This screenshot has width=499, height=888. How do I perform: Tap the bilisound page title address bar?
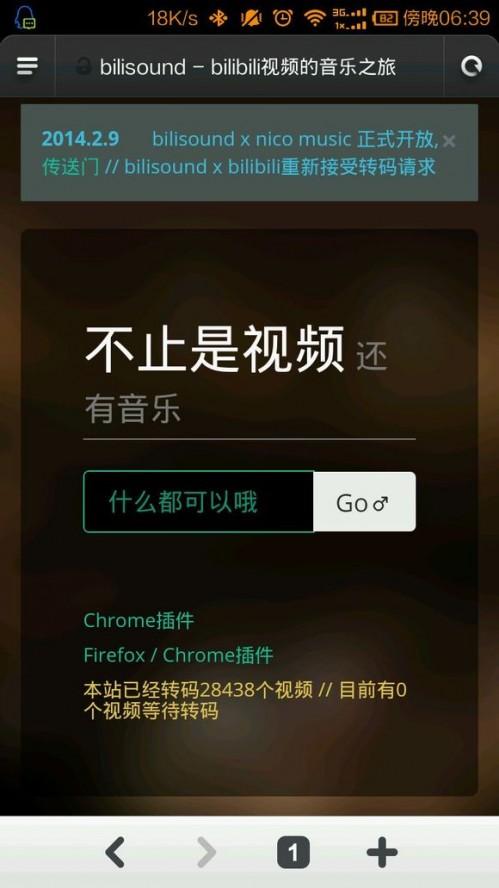click(x=248, y=67)
